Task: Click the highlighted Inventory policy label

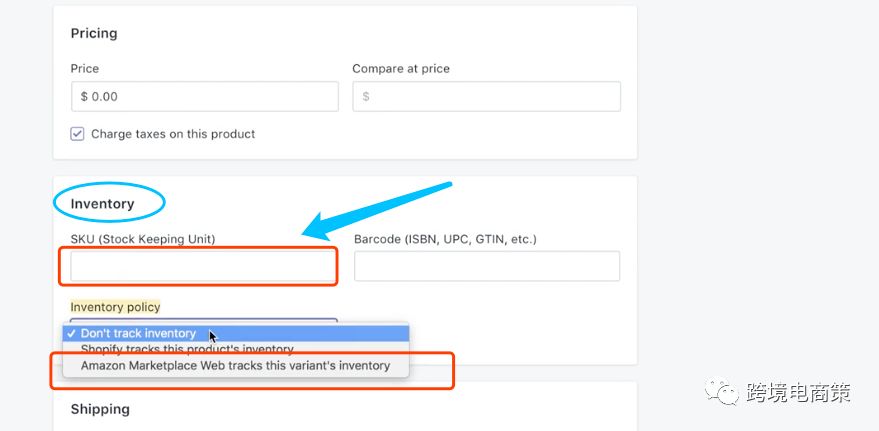Action: coord(115,307)
